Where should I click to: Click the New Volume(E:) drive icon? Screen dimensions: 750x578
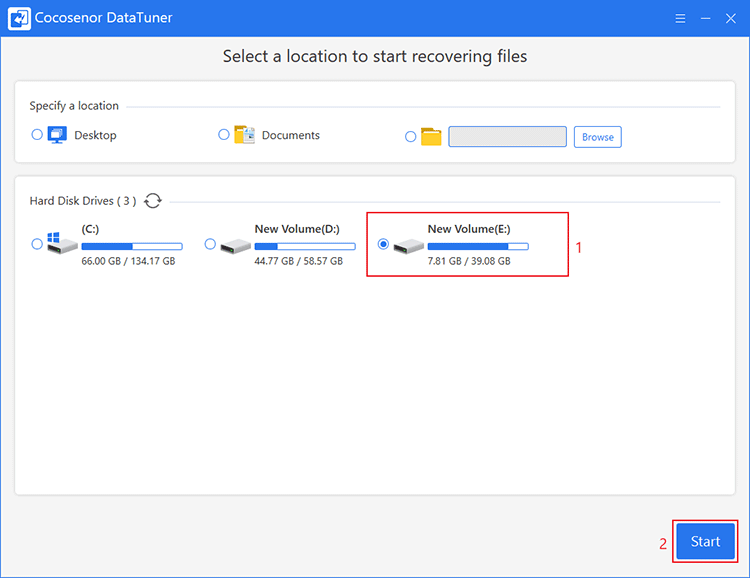(408, 246)
